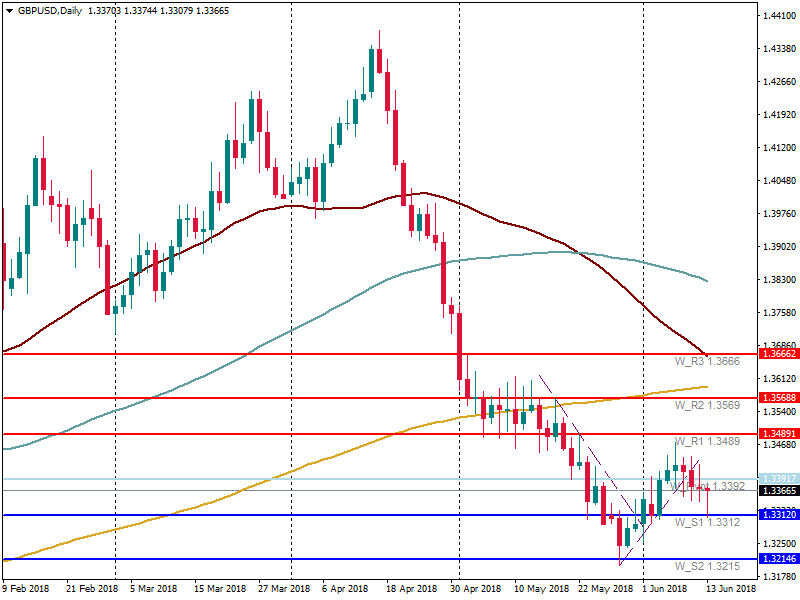Click the right end of the gold moving average
This screenshot has width=800, height=600.
707,386
